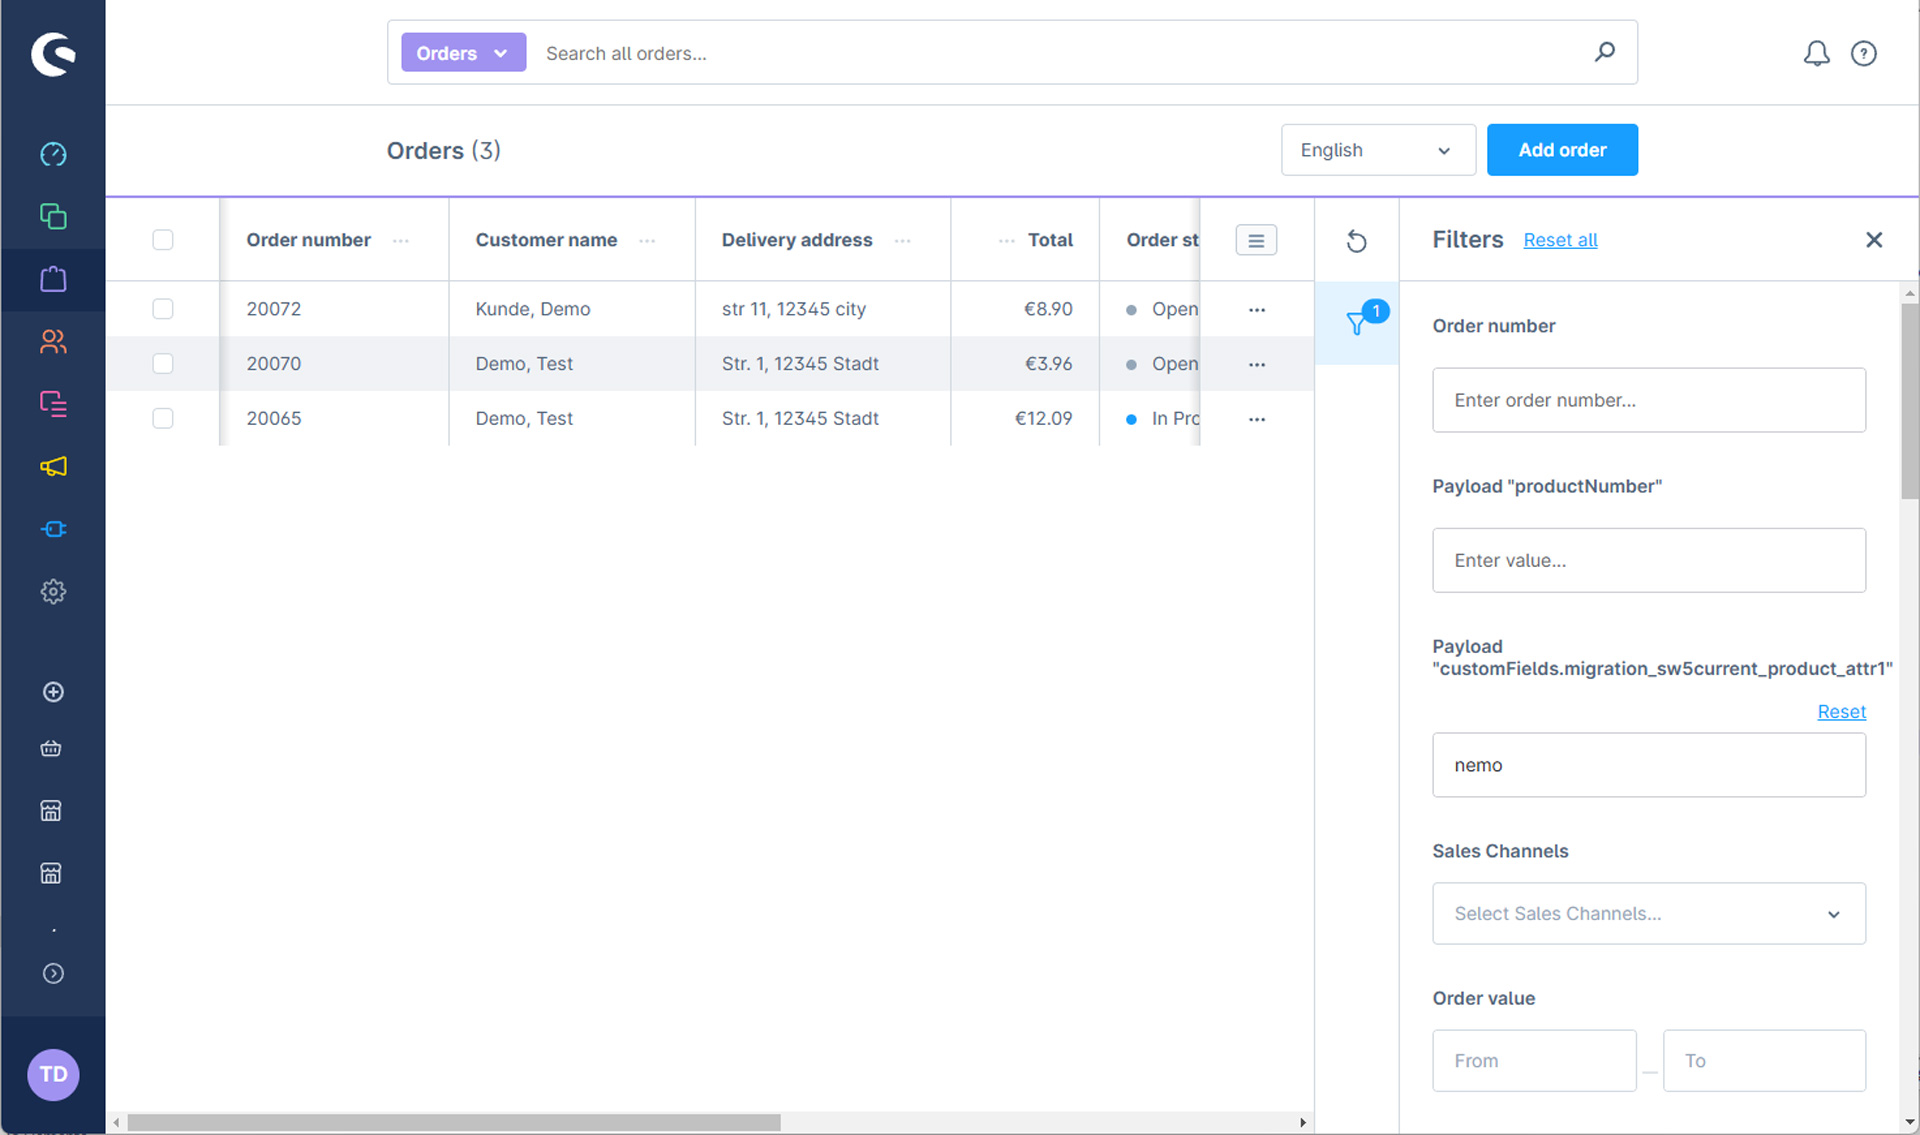Screen dimensions: 1920x1135
Task: Click the notifications bell icon
Action: point(1816,53)
